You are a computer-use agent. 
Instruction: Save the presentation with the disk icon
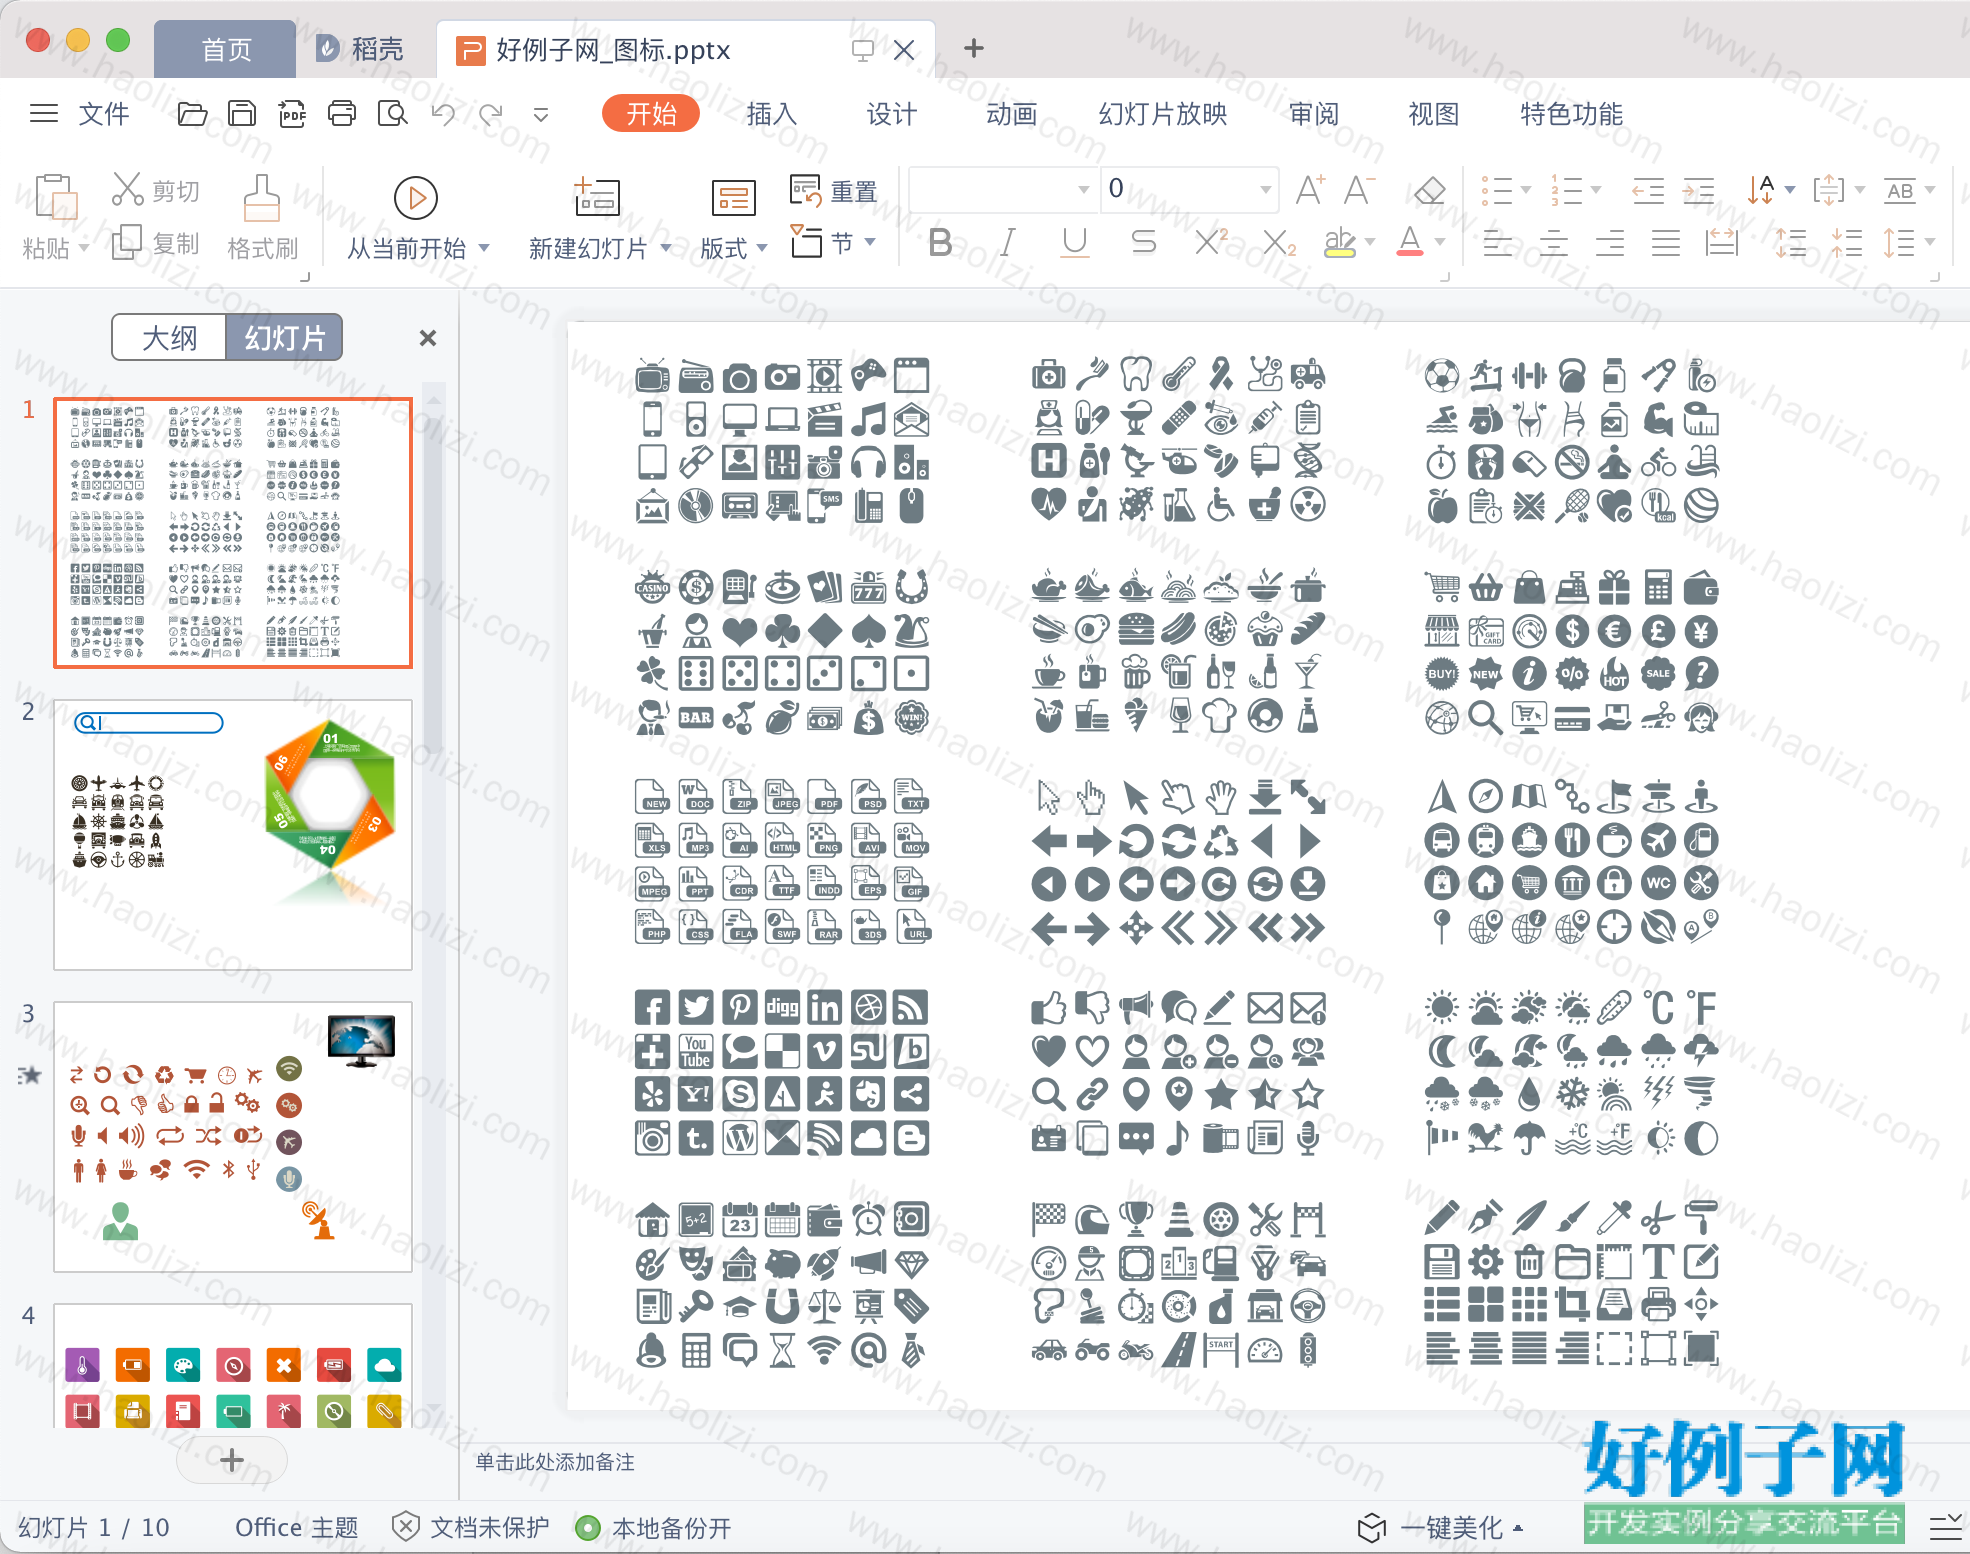tap(242, 114)
